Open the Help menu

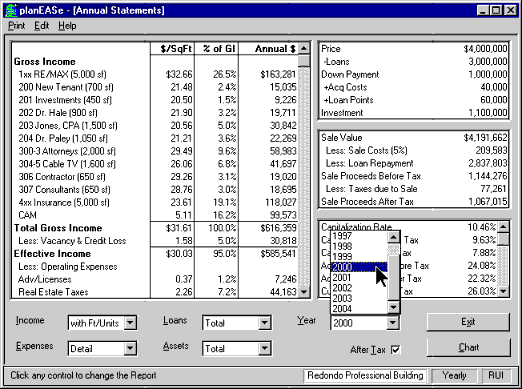(x=67, y=26)
